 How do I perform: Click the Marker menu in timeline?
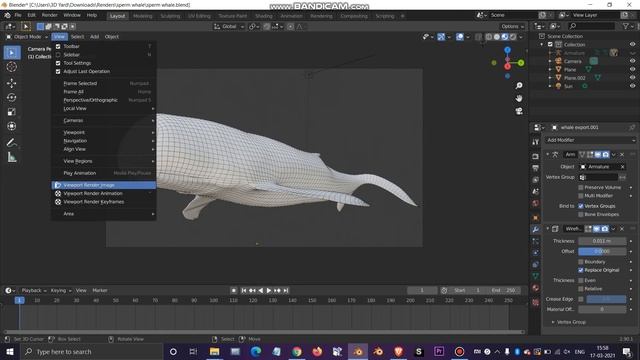[100, 290]
